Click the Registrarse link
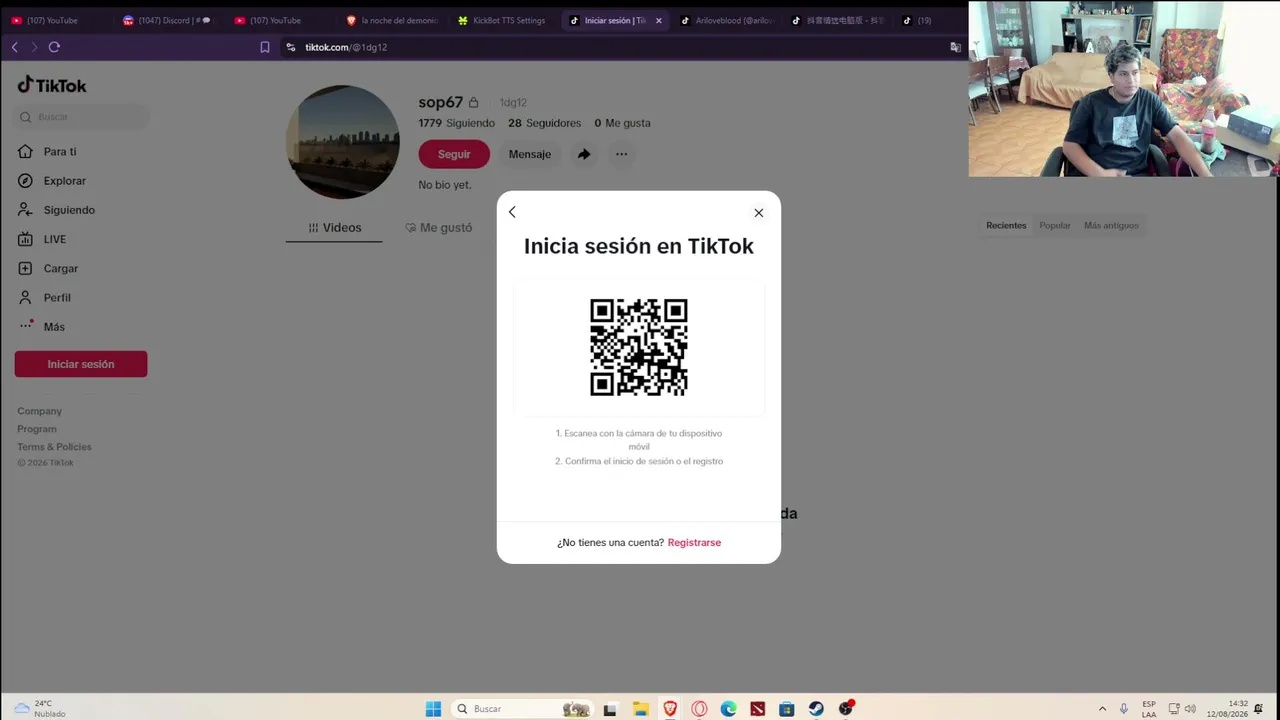The width and height of the screenshot is (1280, 720). [694, 542]
